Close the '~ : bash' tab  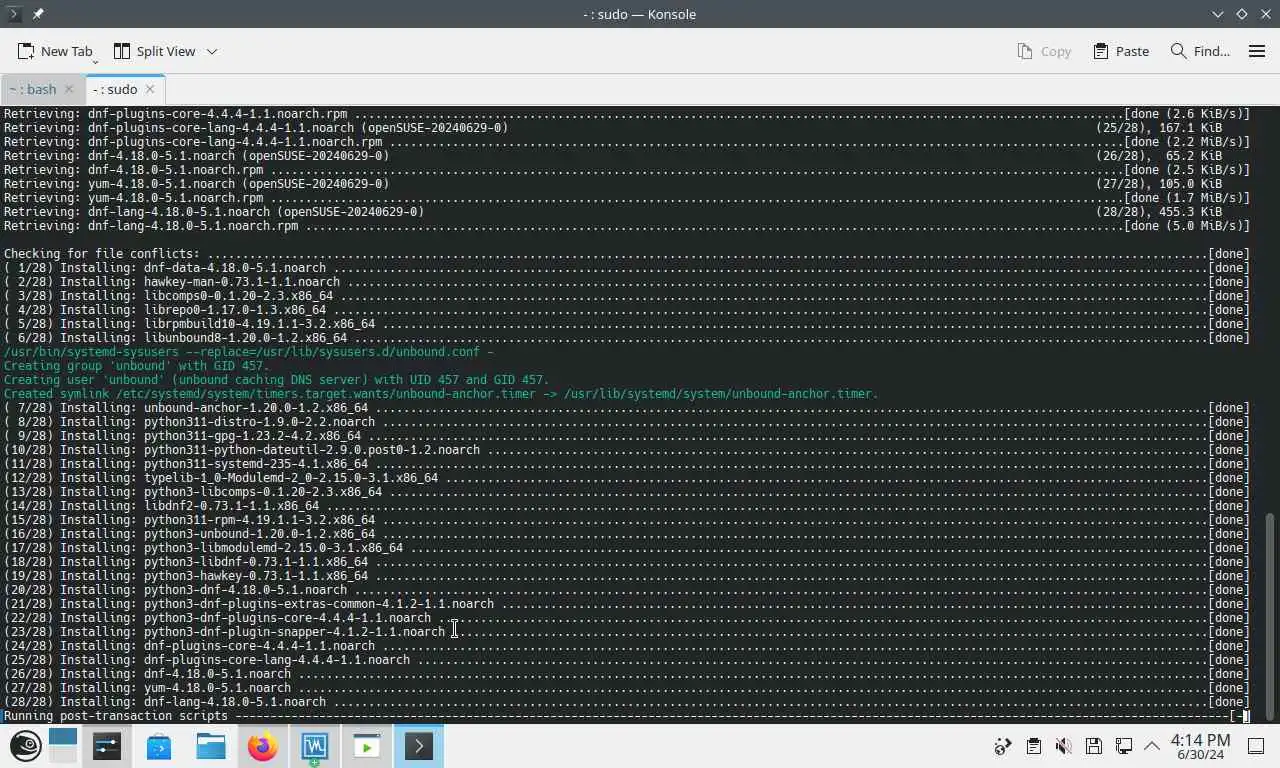(x=69, y=89)
